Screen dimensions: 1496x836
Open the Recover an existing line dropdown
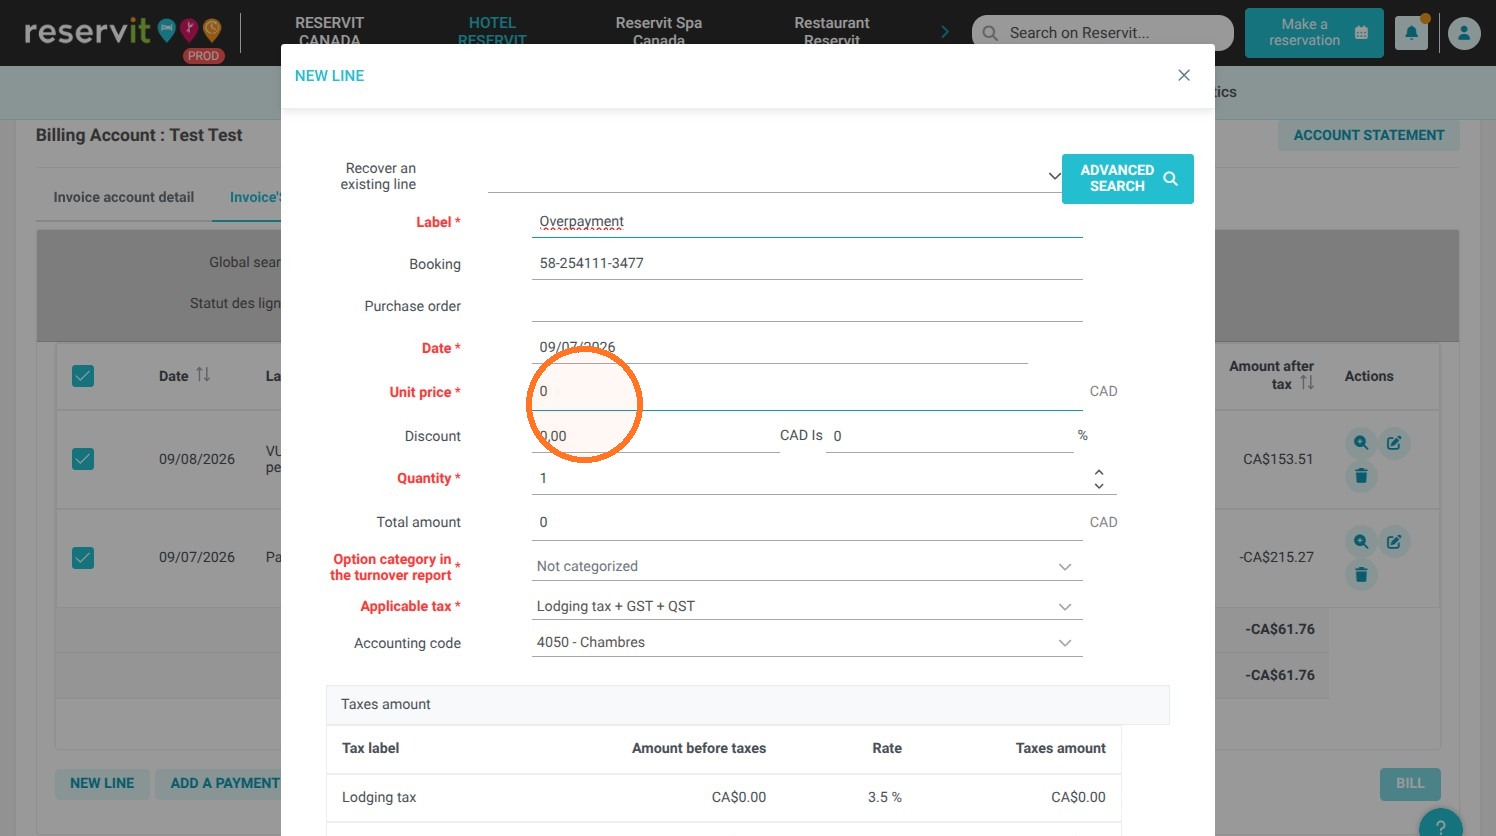[775, 176]
